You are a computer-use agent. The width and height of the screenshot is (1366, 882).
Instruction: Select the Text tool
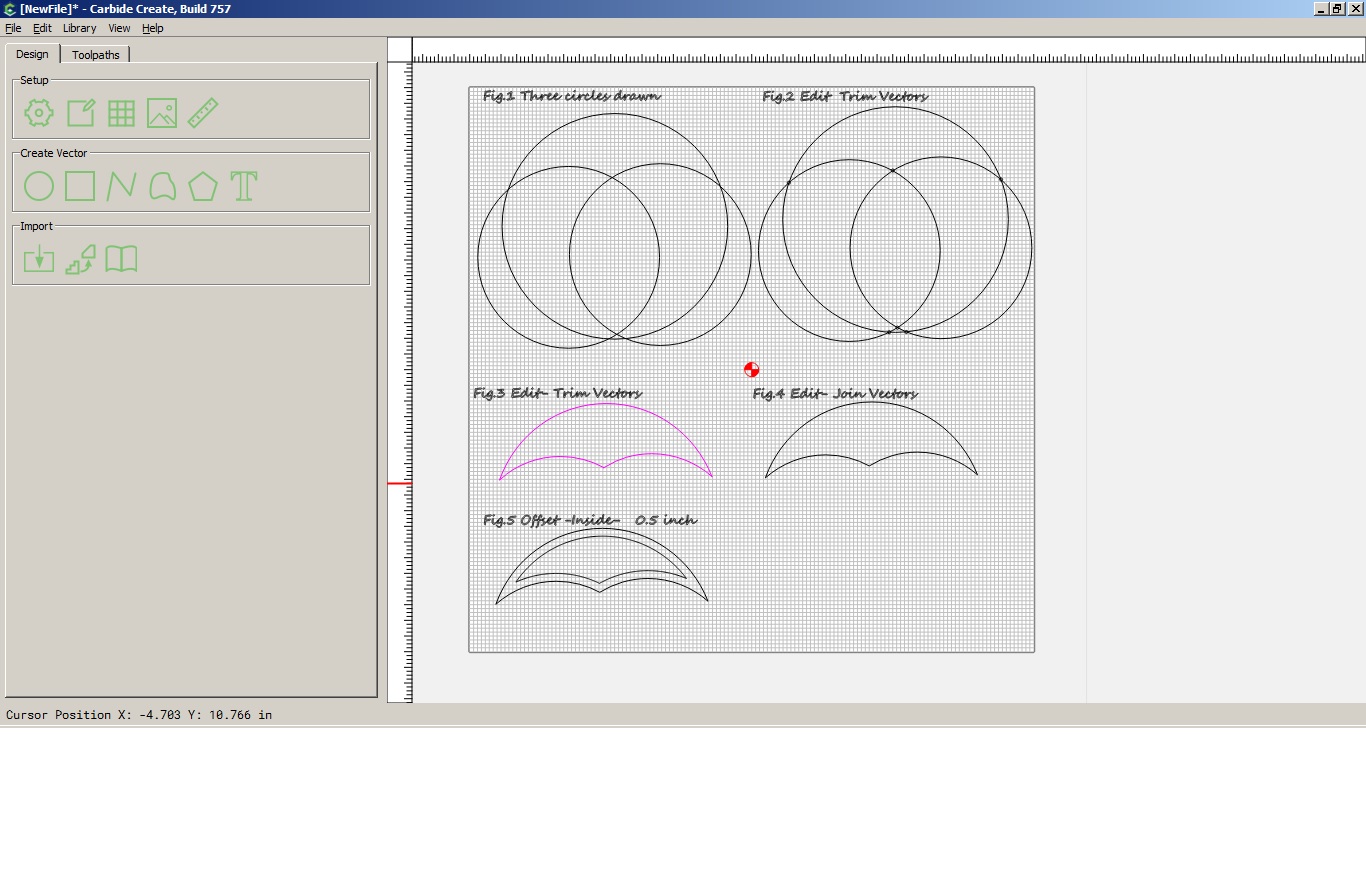244,186
